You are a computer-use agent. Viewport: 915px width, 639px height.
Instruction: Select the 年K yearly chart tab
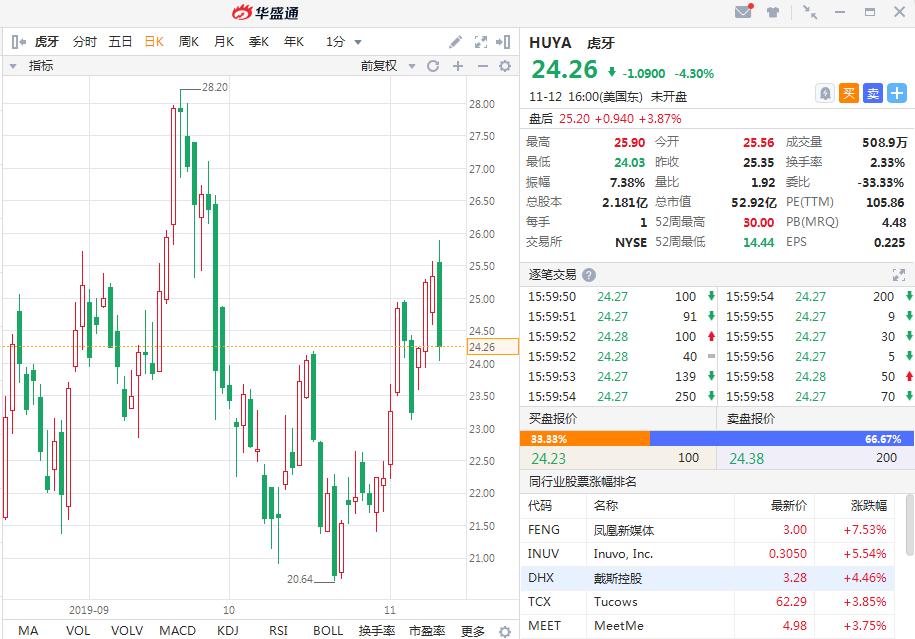pos(294,42)
